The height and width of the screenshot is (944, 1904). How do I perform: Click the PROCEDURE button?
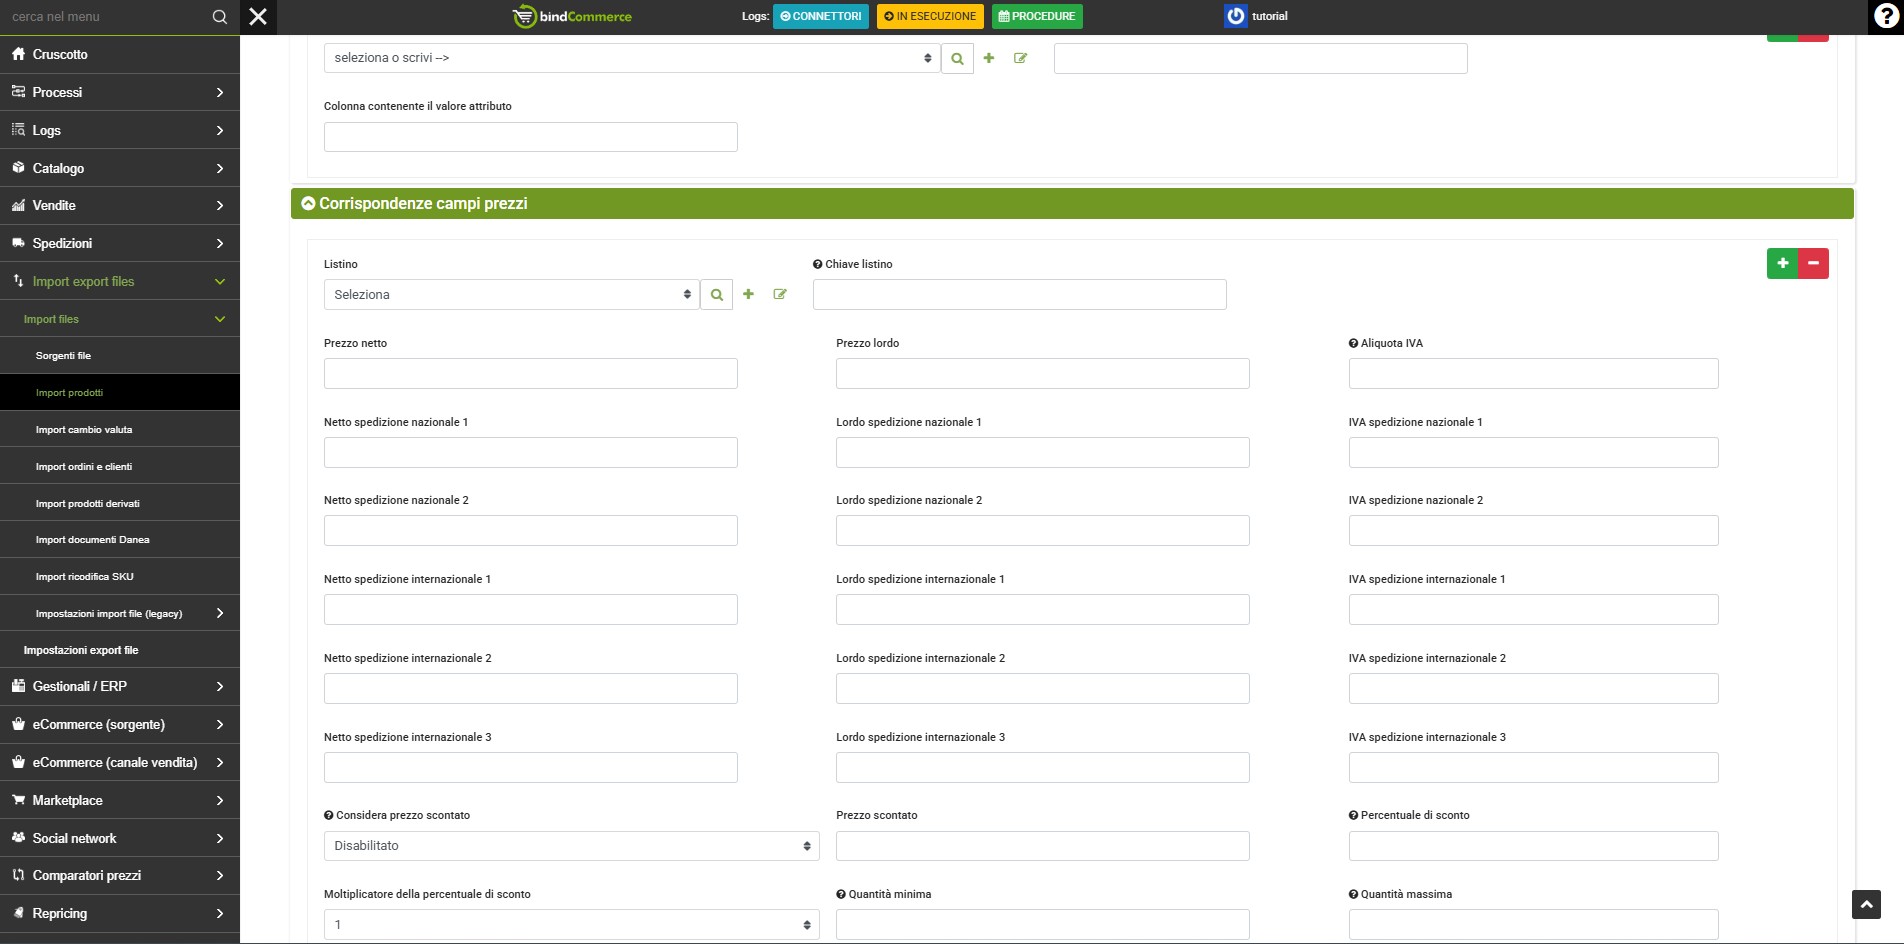coord(1037,17)
